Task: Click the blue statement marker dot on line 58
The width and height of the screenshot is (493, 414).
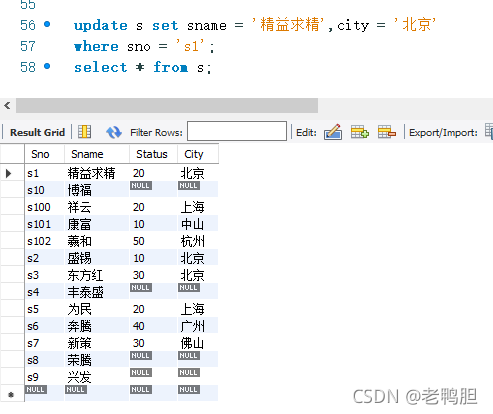Action: 47,66
